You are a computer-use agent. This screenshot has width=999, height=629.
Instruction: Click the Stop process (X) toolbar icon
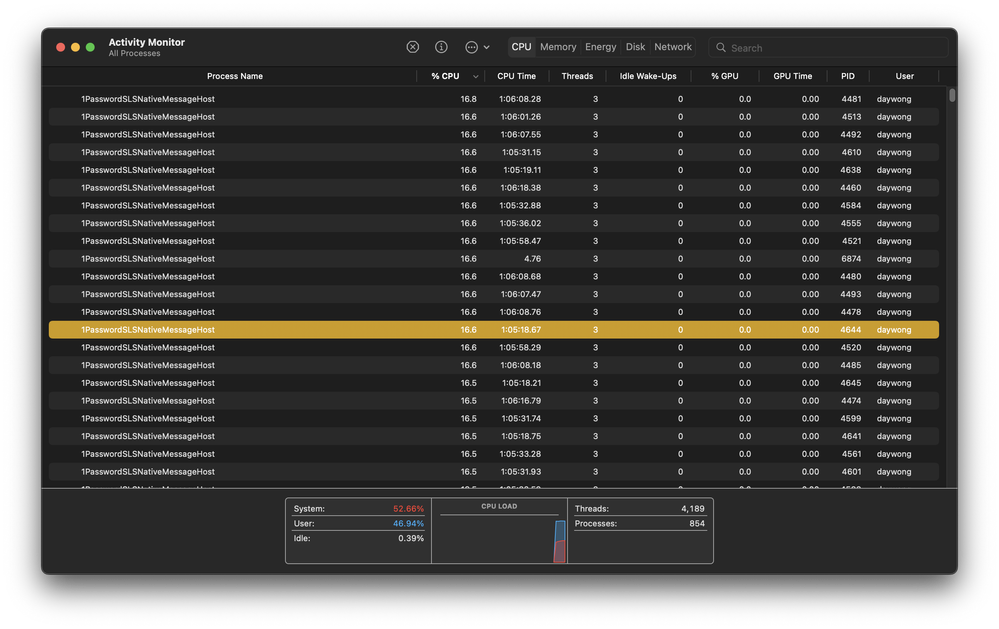(412, 47)
